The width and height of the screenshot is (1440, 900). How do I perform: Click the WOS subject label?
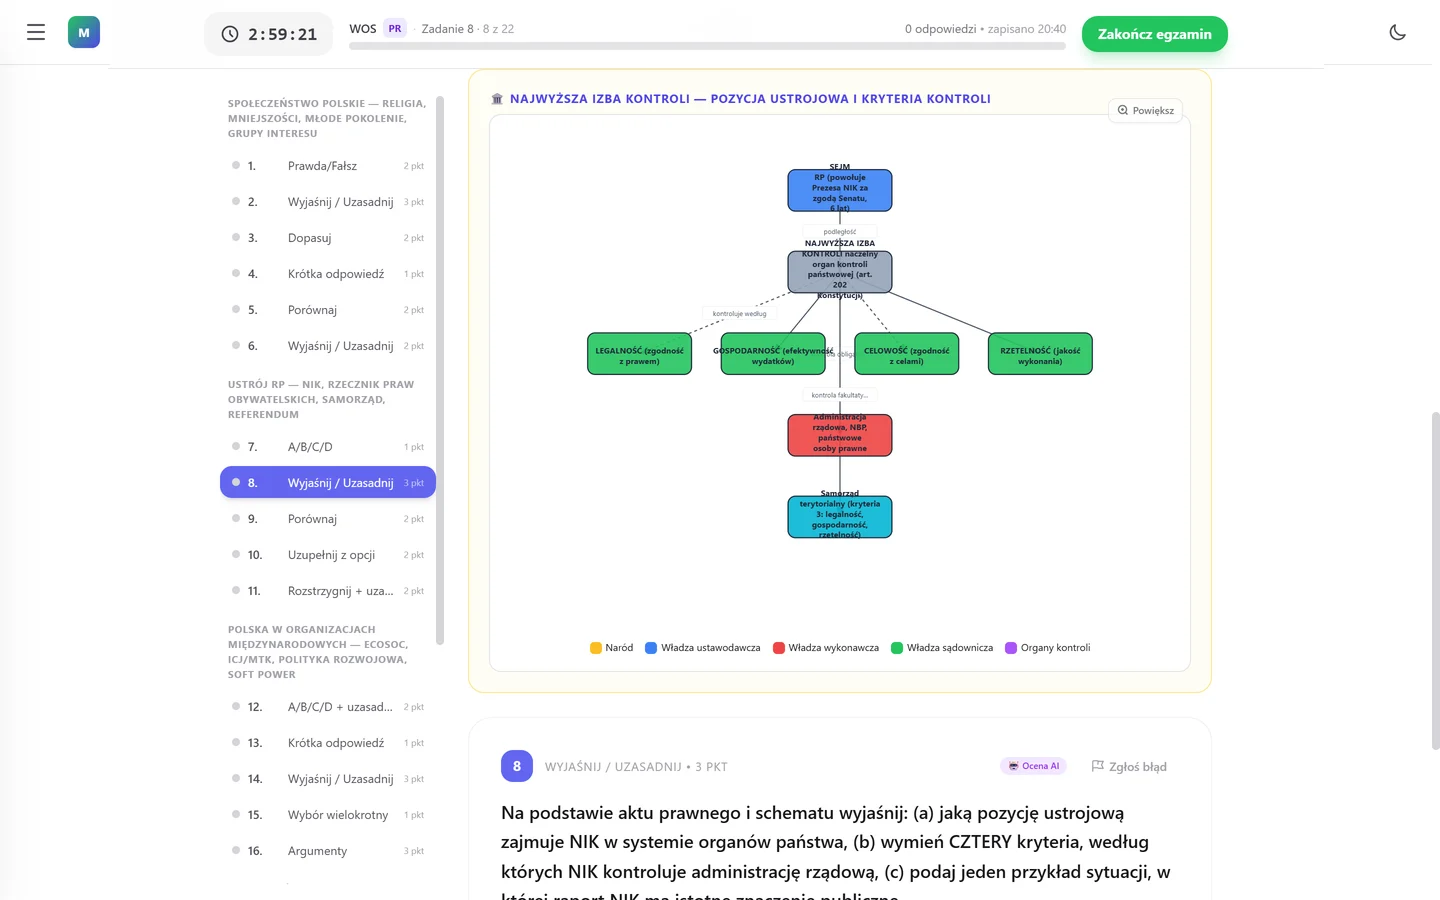363,29
